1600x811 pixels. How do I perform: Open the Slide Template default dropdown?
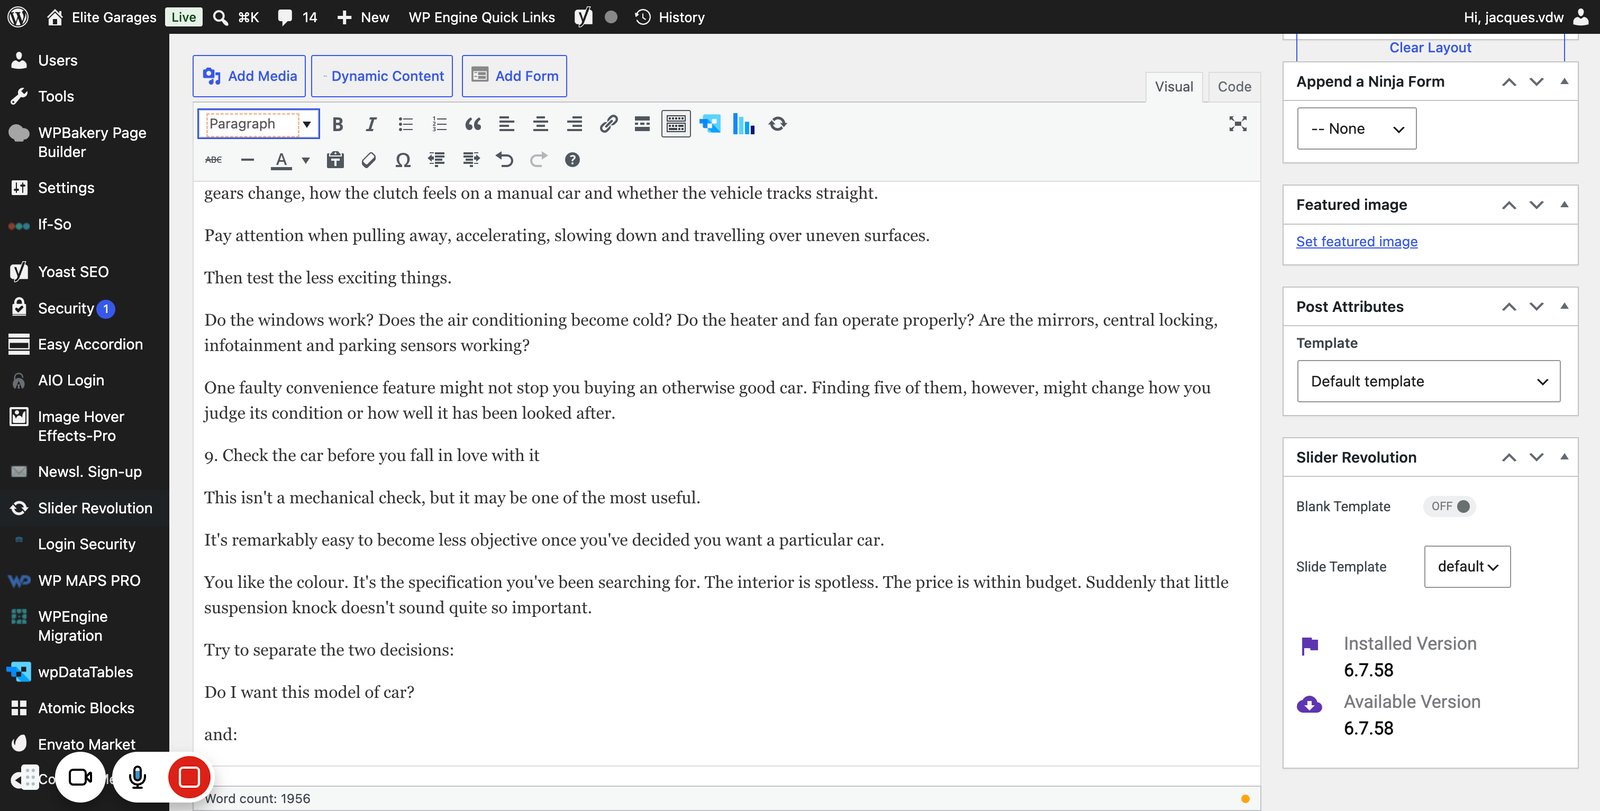1467,567
